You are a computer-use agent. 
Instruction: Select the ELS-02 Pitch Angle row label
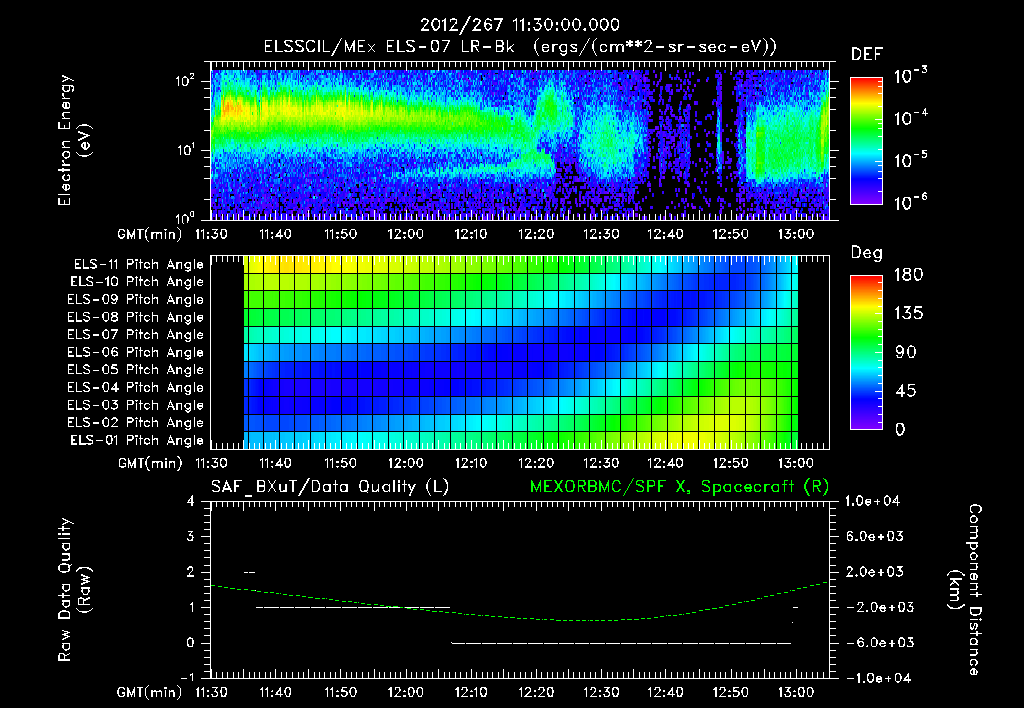pyautogui.click(x=135, y=423)
